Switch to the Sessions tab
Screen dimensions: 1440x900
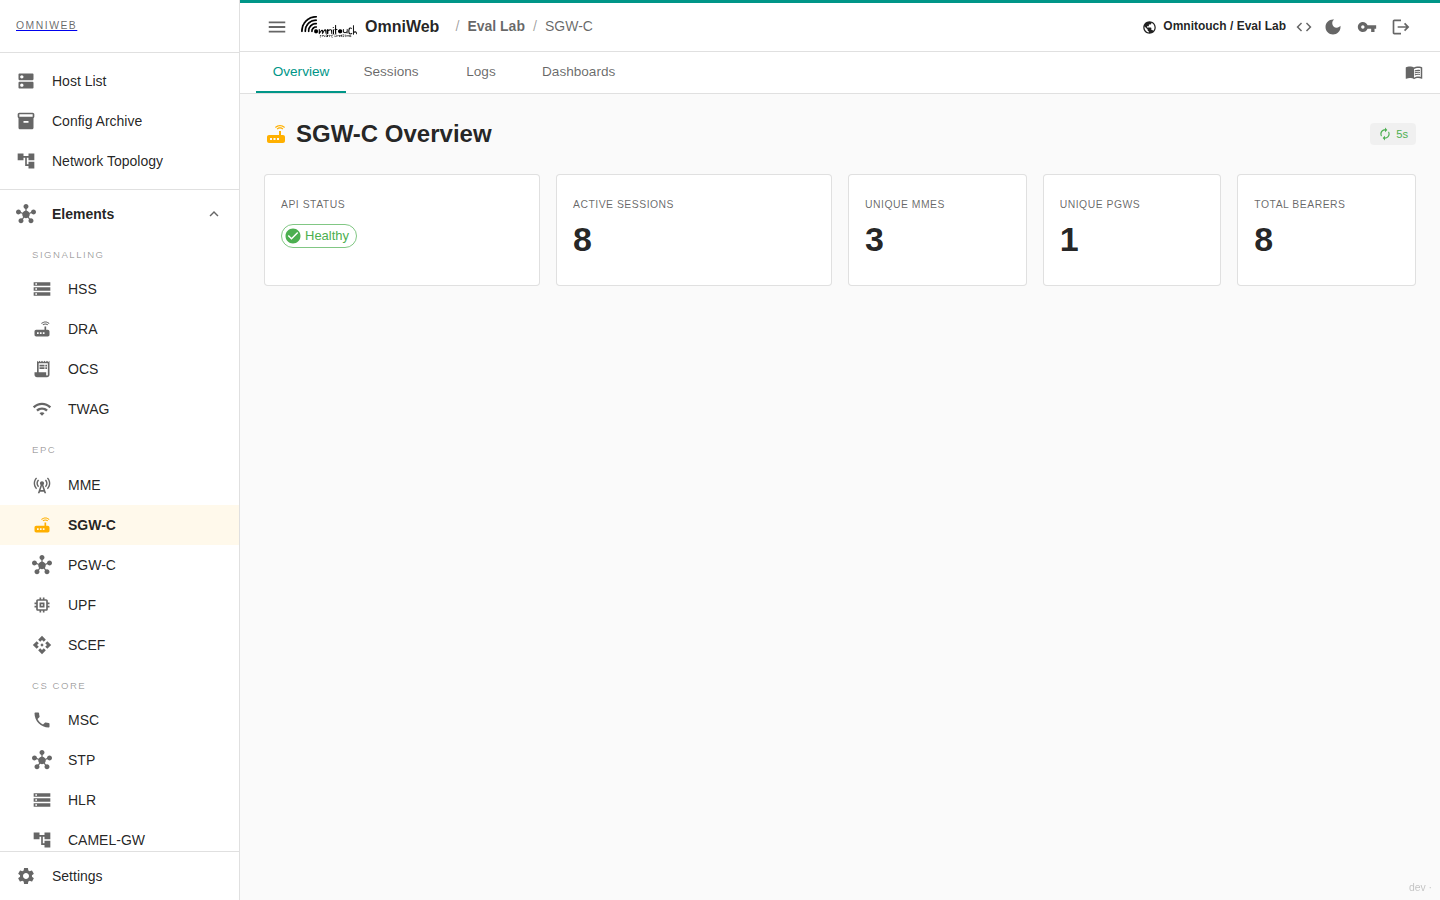coord(391,72)
